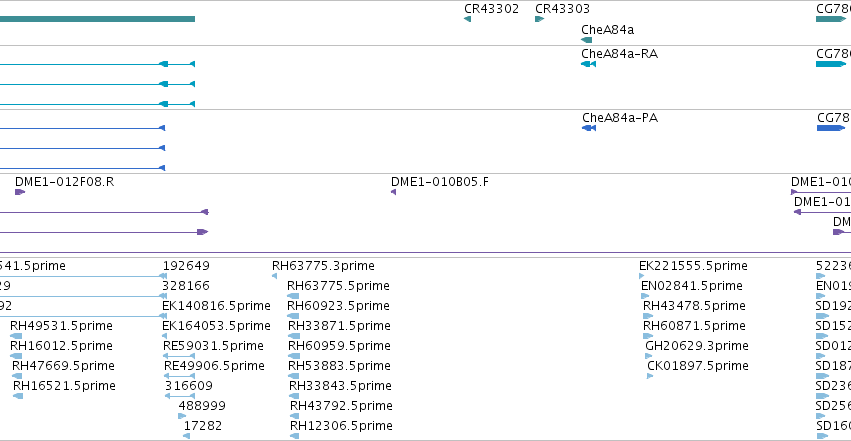Select the GH20629.3prime EST label
The height and width of the screenshot is (441, 851).
pos(697,346)
